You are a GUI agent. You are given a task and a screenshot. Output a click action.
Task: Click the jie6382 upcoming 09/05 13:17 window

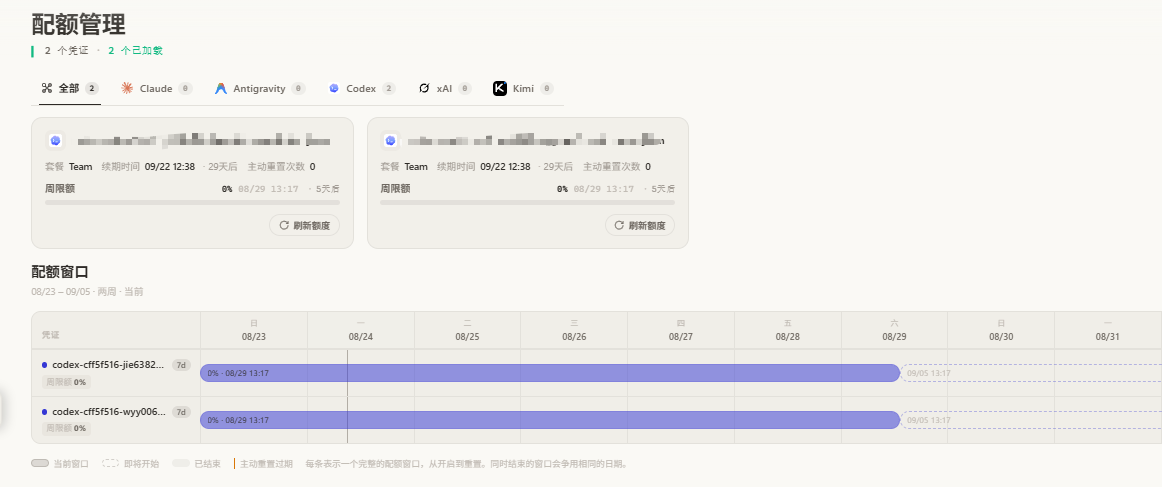pyautogui.click(x=1031, y=373)
